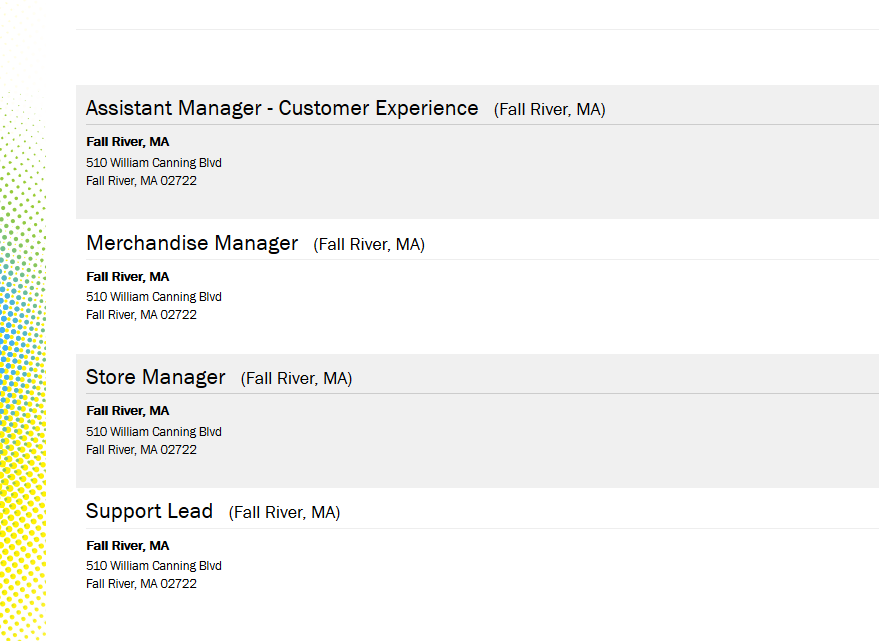Select bold Fall River heading under Store Manager
The height and width of the screenshot is (641, 879).
128,410
